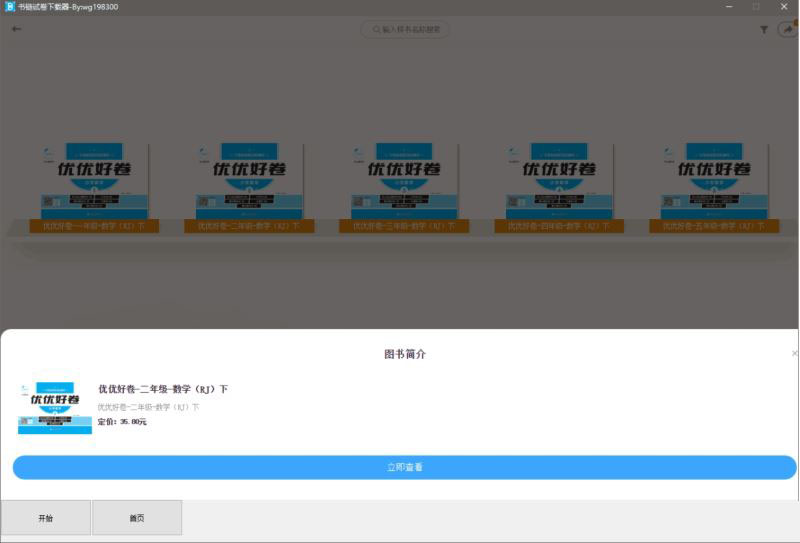Click the app logo icon in title bar
The height and width of the screenshot is (543, 800).
click(9, 7)
